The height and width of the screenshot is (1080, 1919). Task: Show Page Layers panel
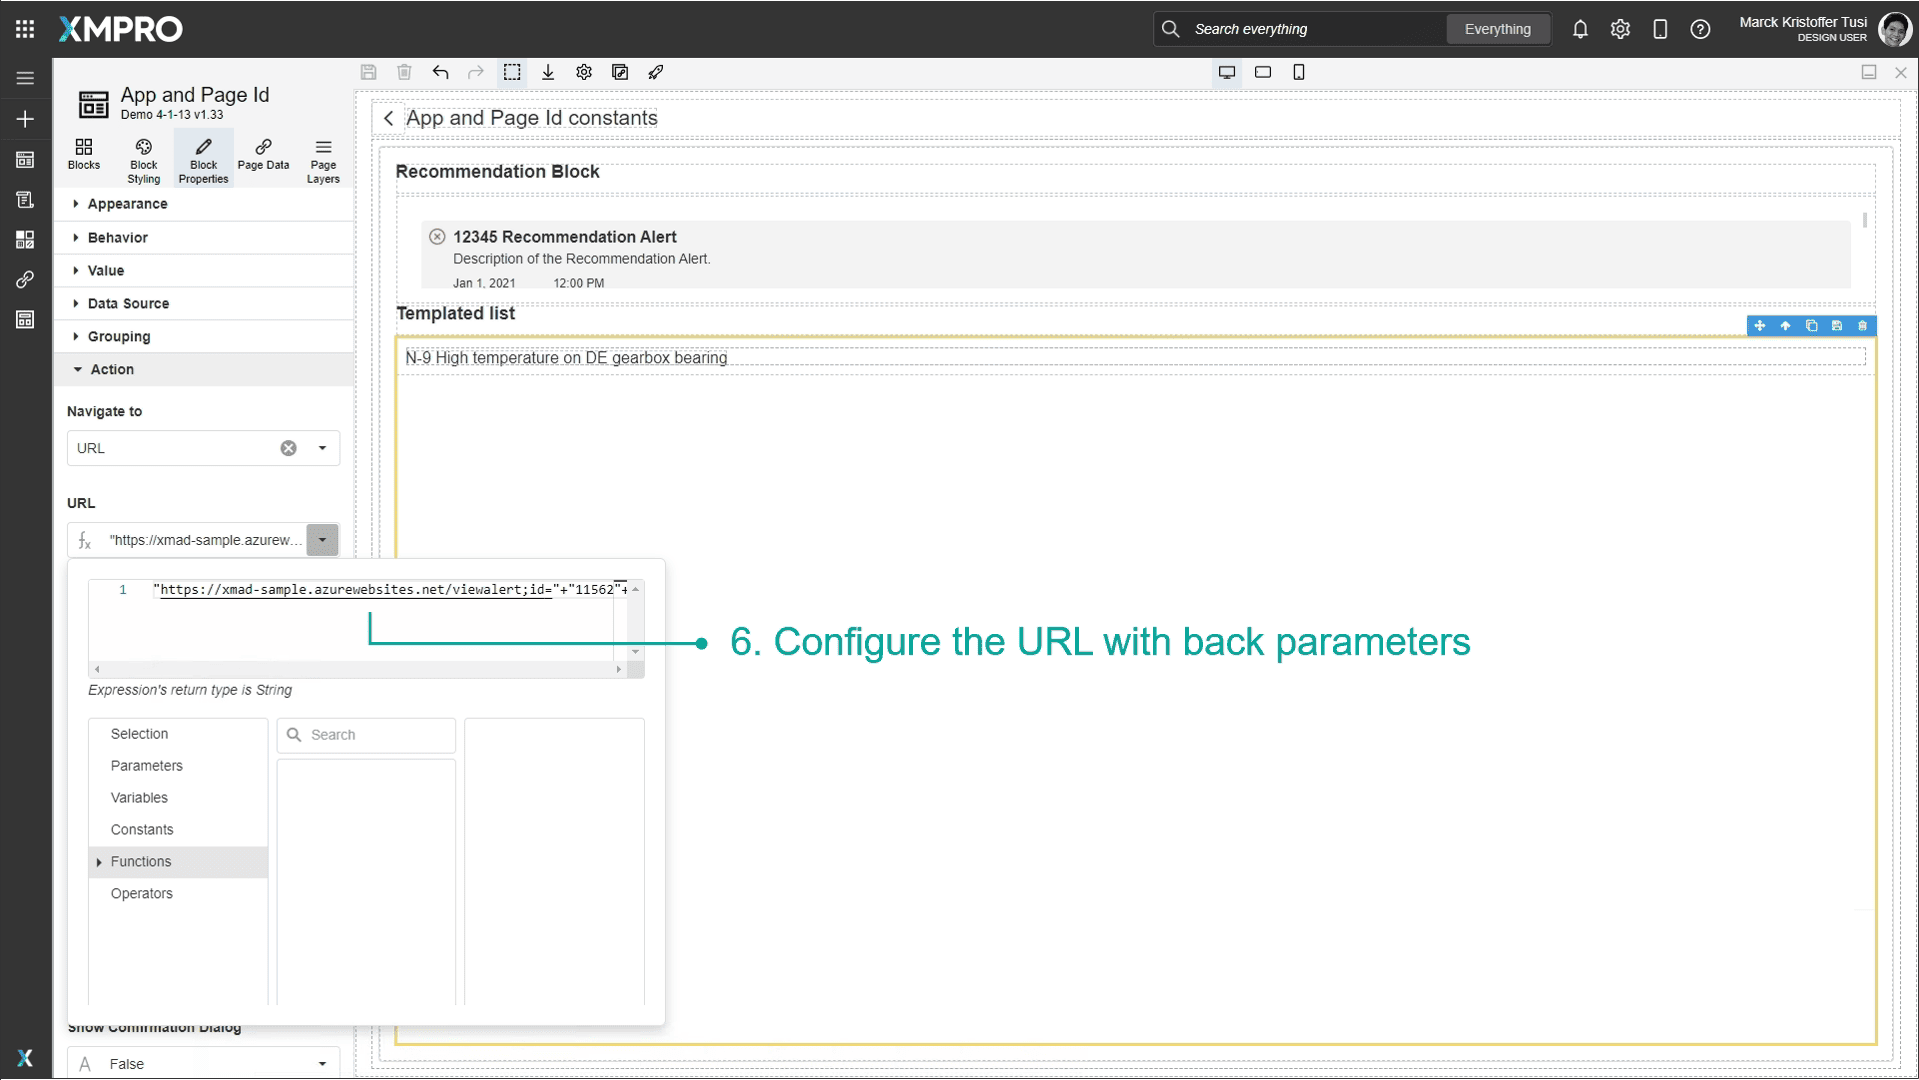(x=322, y=158)
